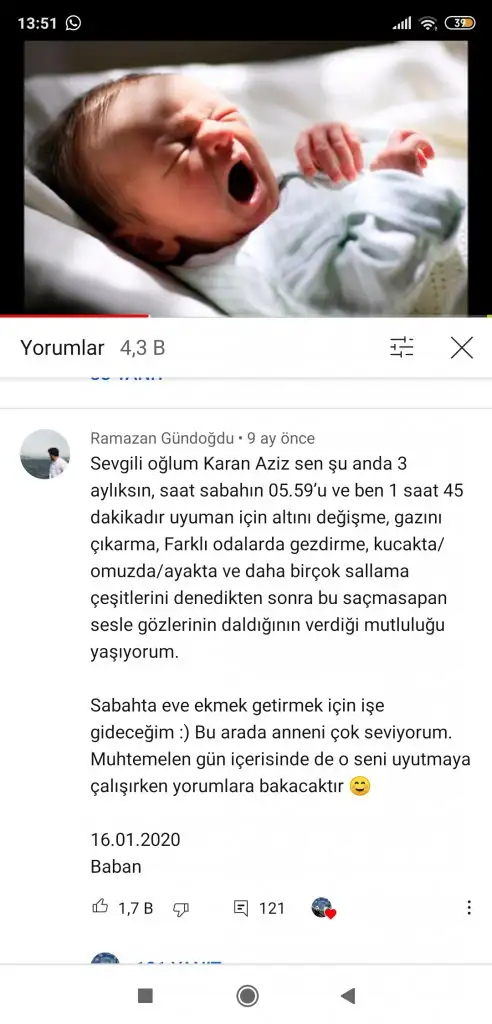This screenshot has height=1024, width=492.
Task: Tap the Android back navigation button
Action: [x=348, y=996]
